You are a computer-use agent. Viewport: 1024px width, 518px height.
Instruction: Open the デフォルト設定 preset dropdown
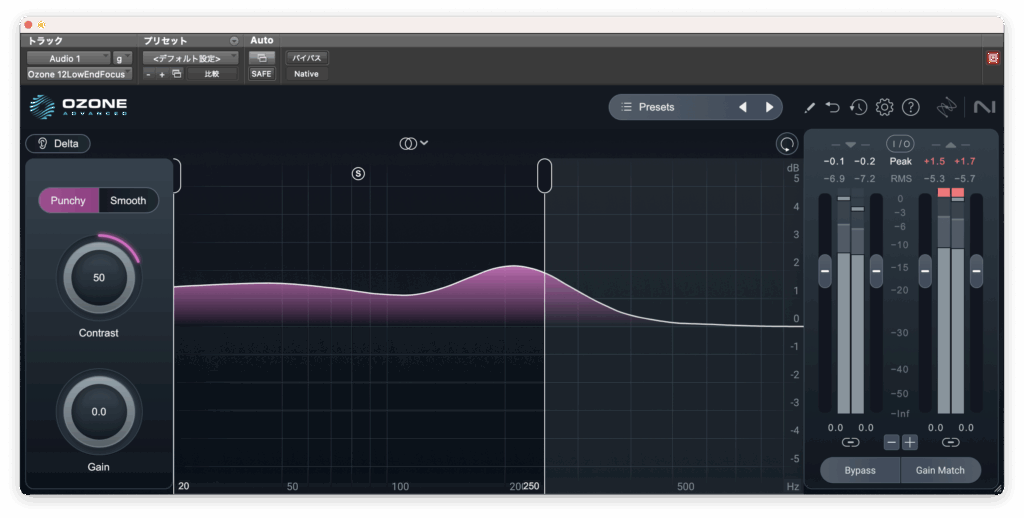[190, 59]
